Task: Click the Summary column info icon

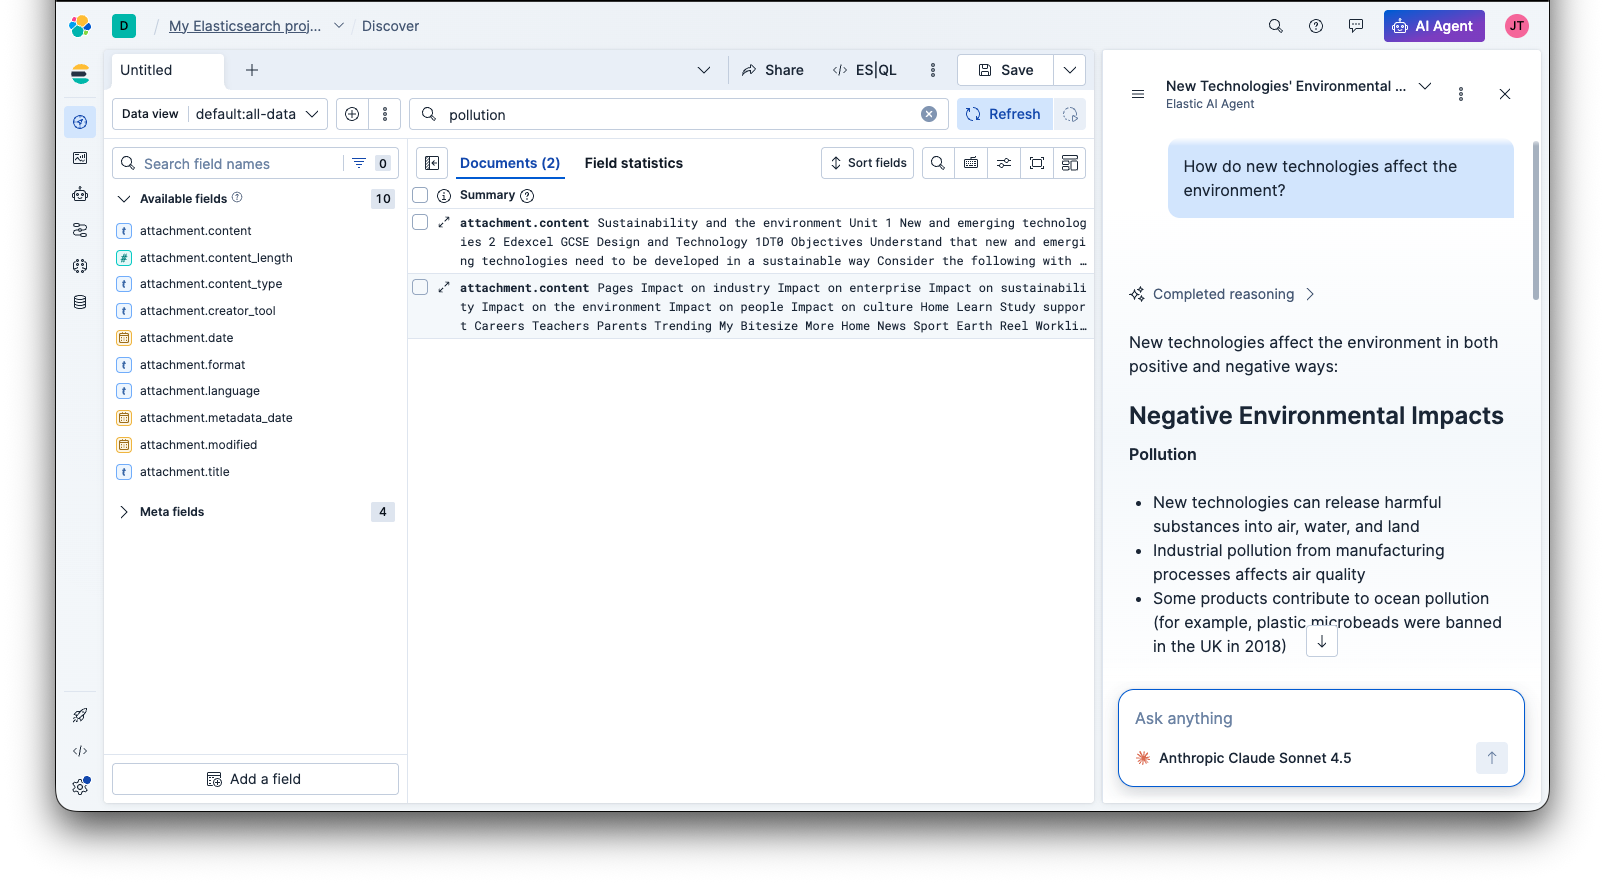Action: coord(527,196)
